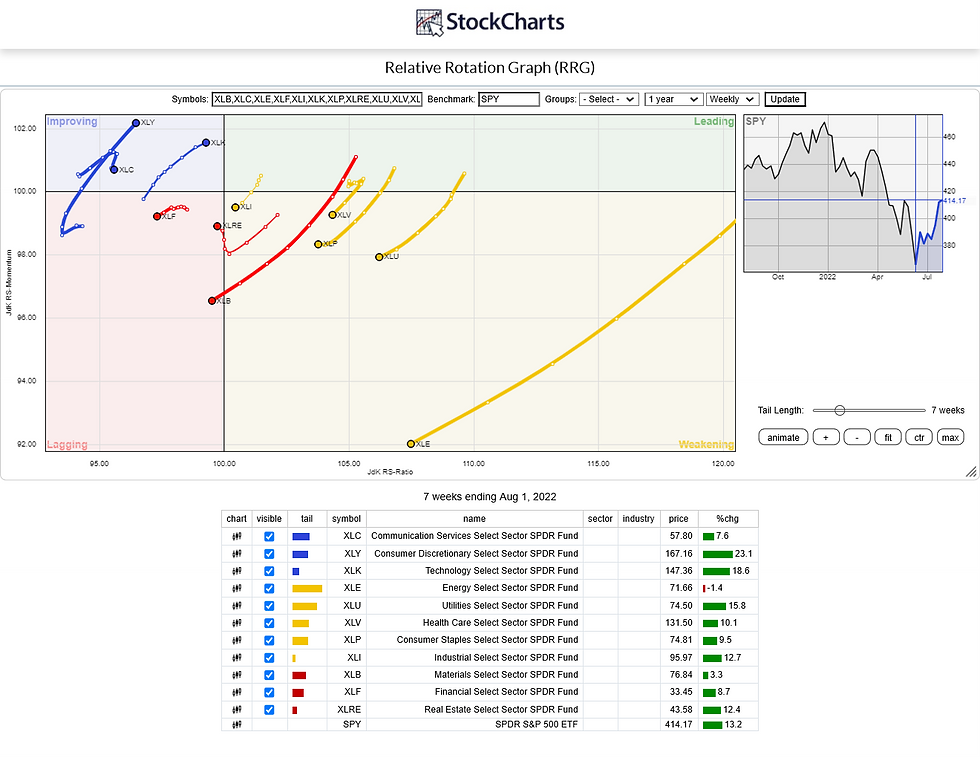Click the fit button

pos(888,438)
